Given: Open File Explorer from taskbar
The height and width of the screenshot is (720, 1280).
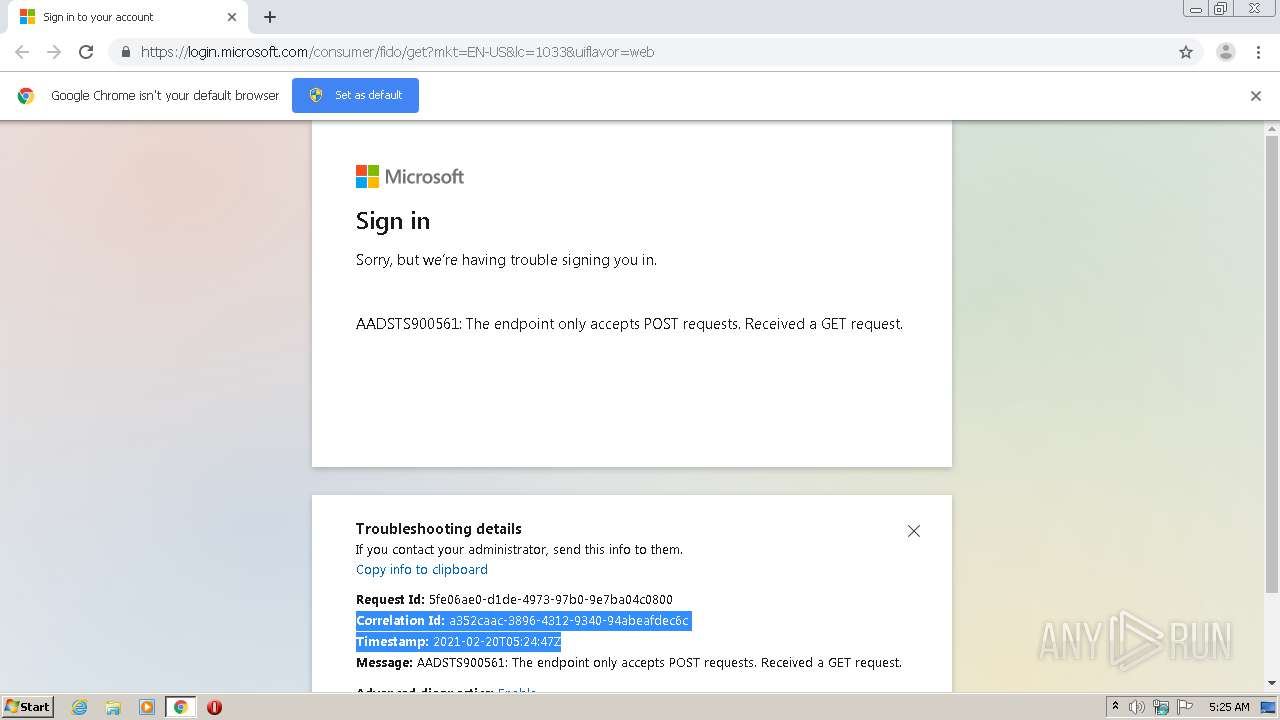Looking at the screenshot, I should (x=113, y=707).
